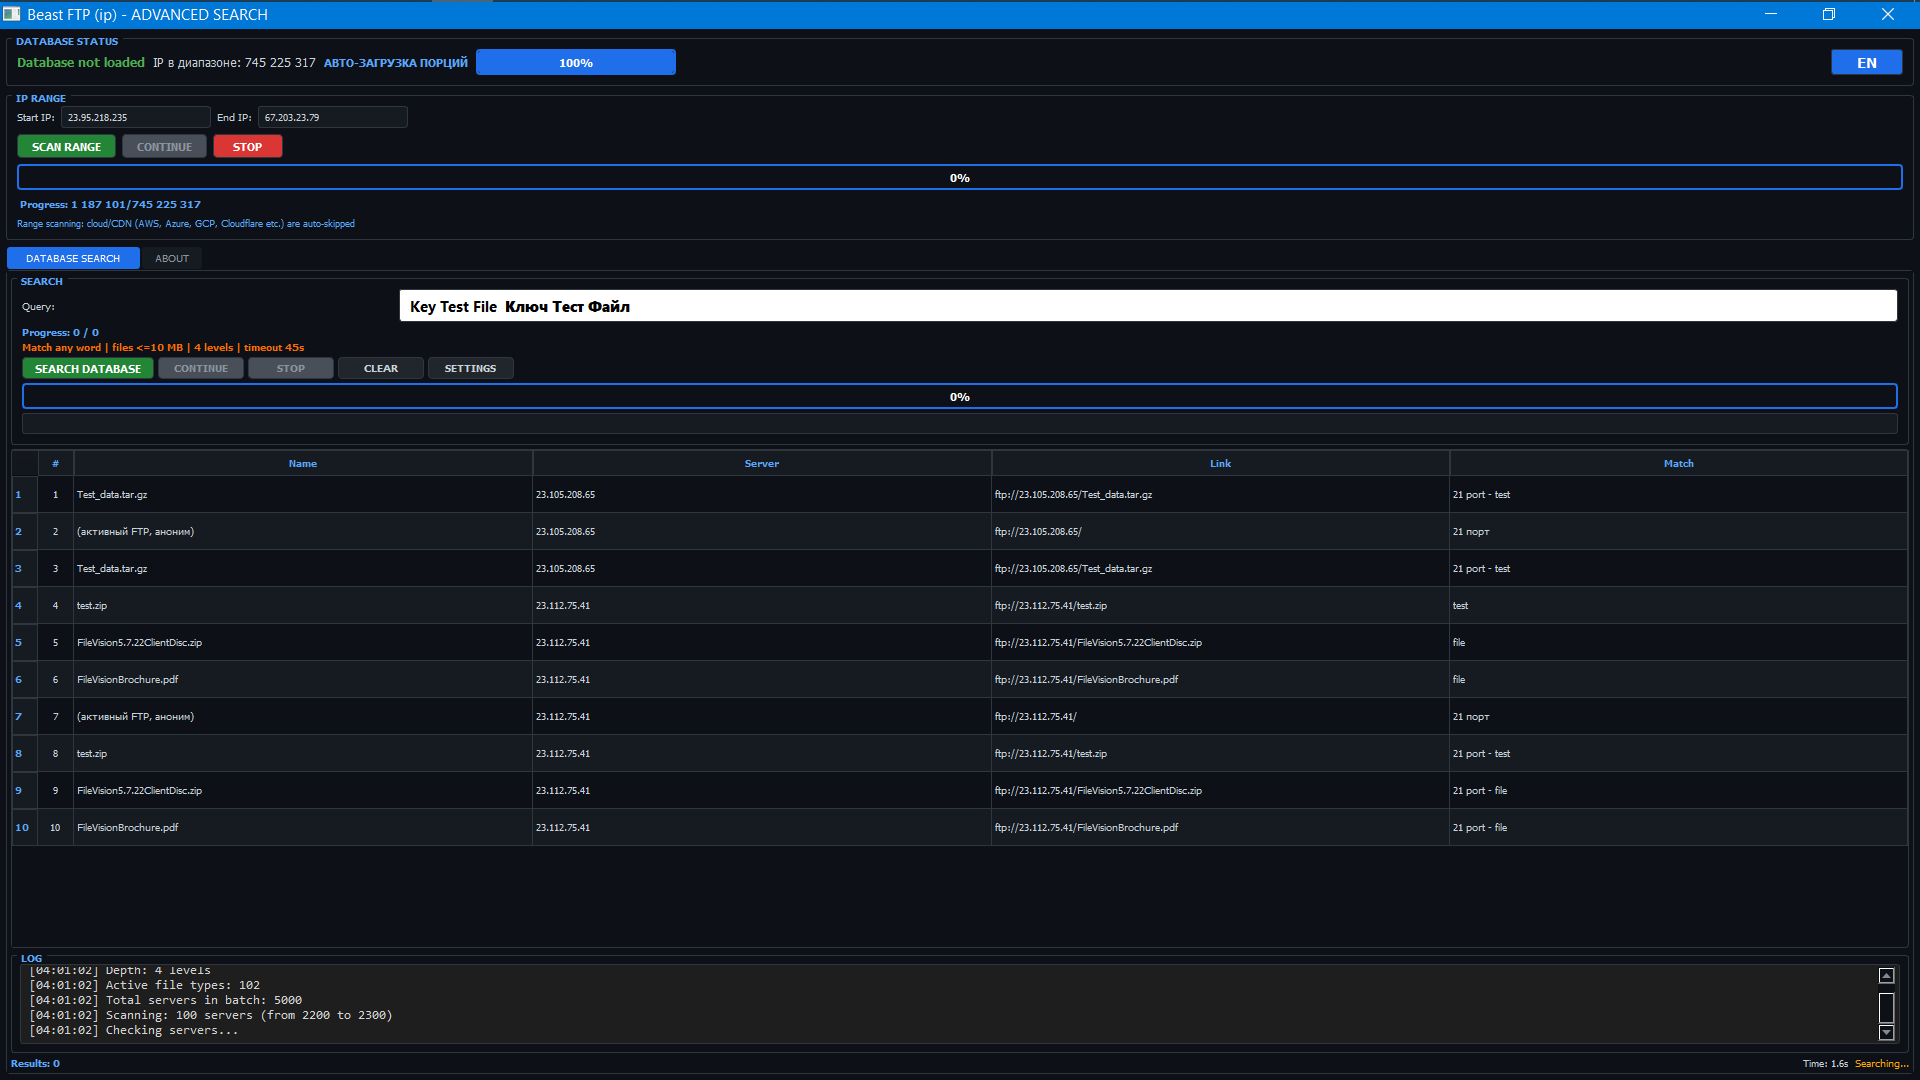This screenshot has height=1080, width=1920.
Task: Start scanning with SCAN RANGE button
Action: (x=66, y=147)
